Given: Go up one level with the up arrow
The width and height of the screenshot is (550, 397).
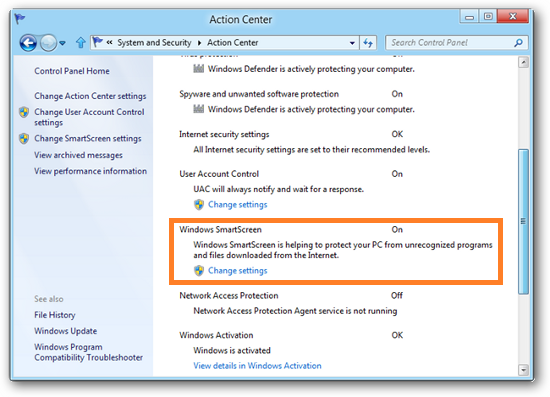Looking at the screenshot, I should click(x=81, y=43).
